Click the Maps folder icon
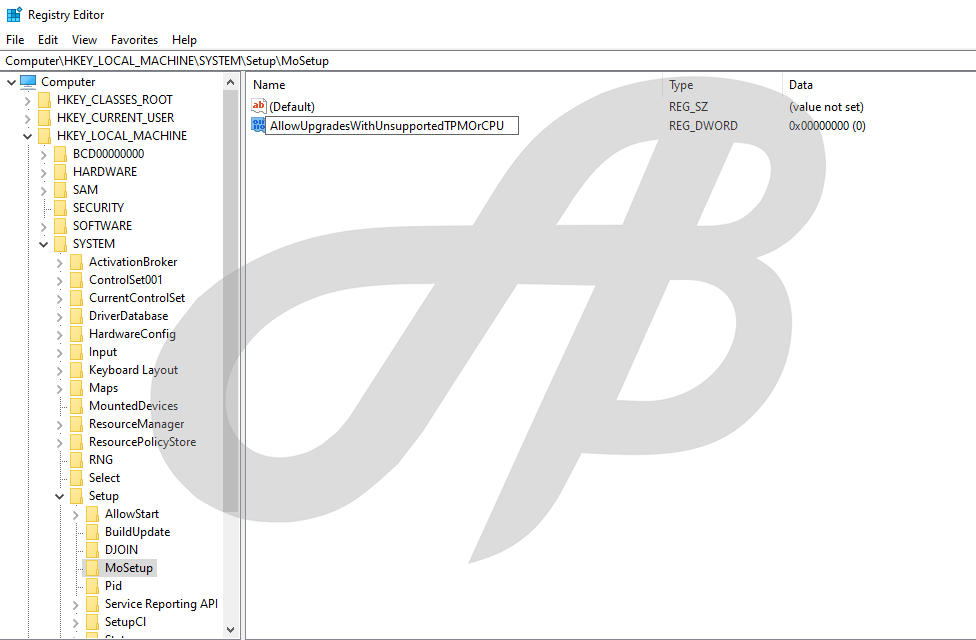 pos(77,388)
